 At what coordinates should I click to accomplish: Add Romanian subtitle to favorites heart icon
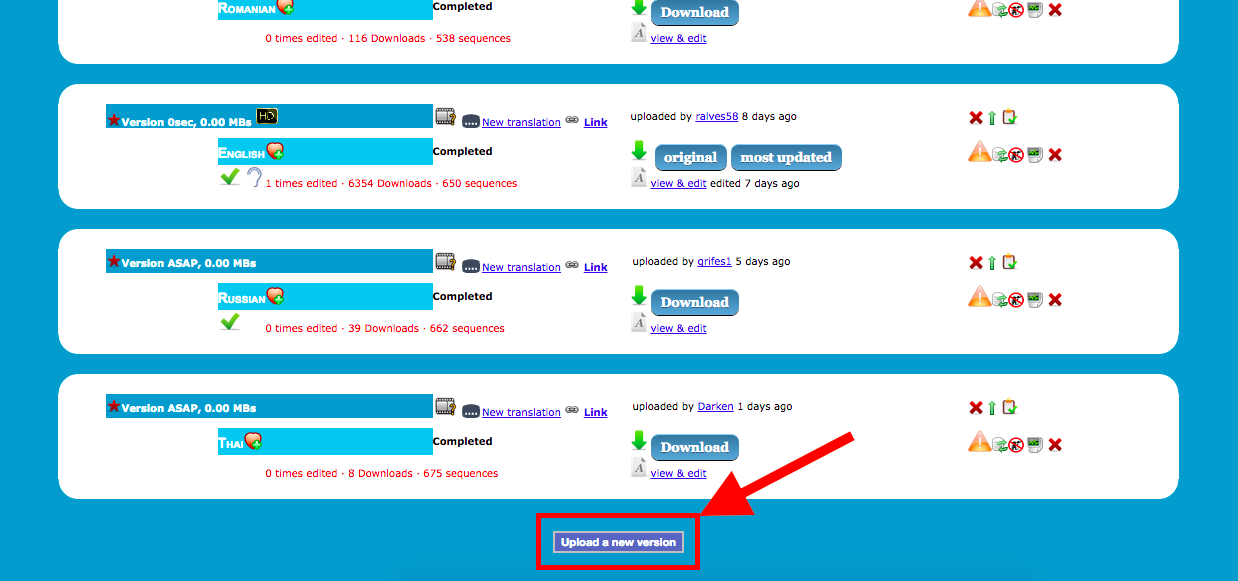[286, 6]
